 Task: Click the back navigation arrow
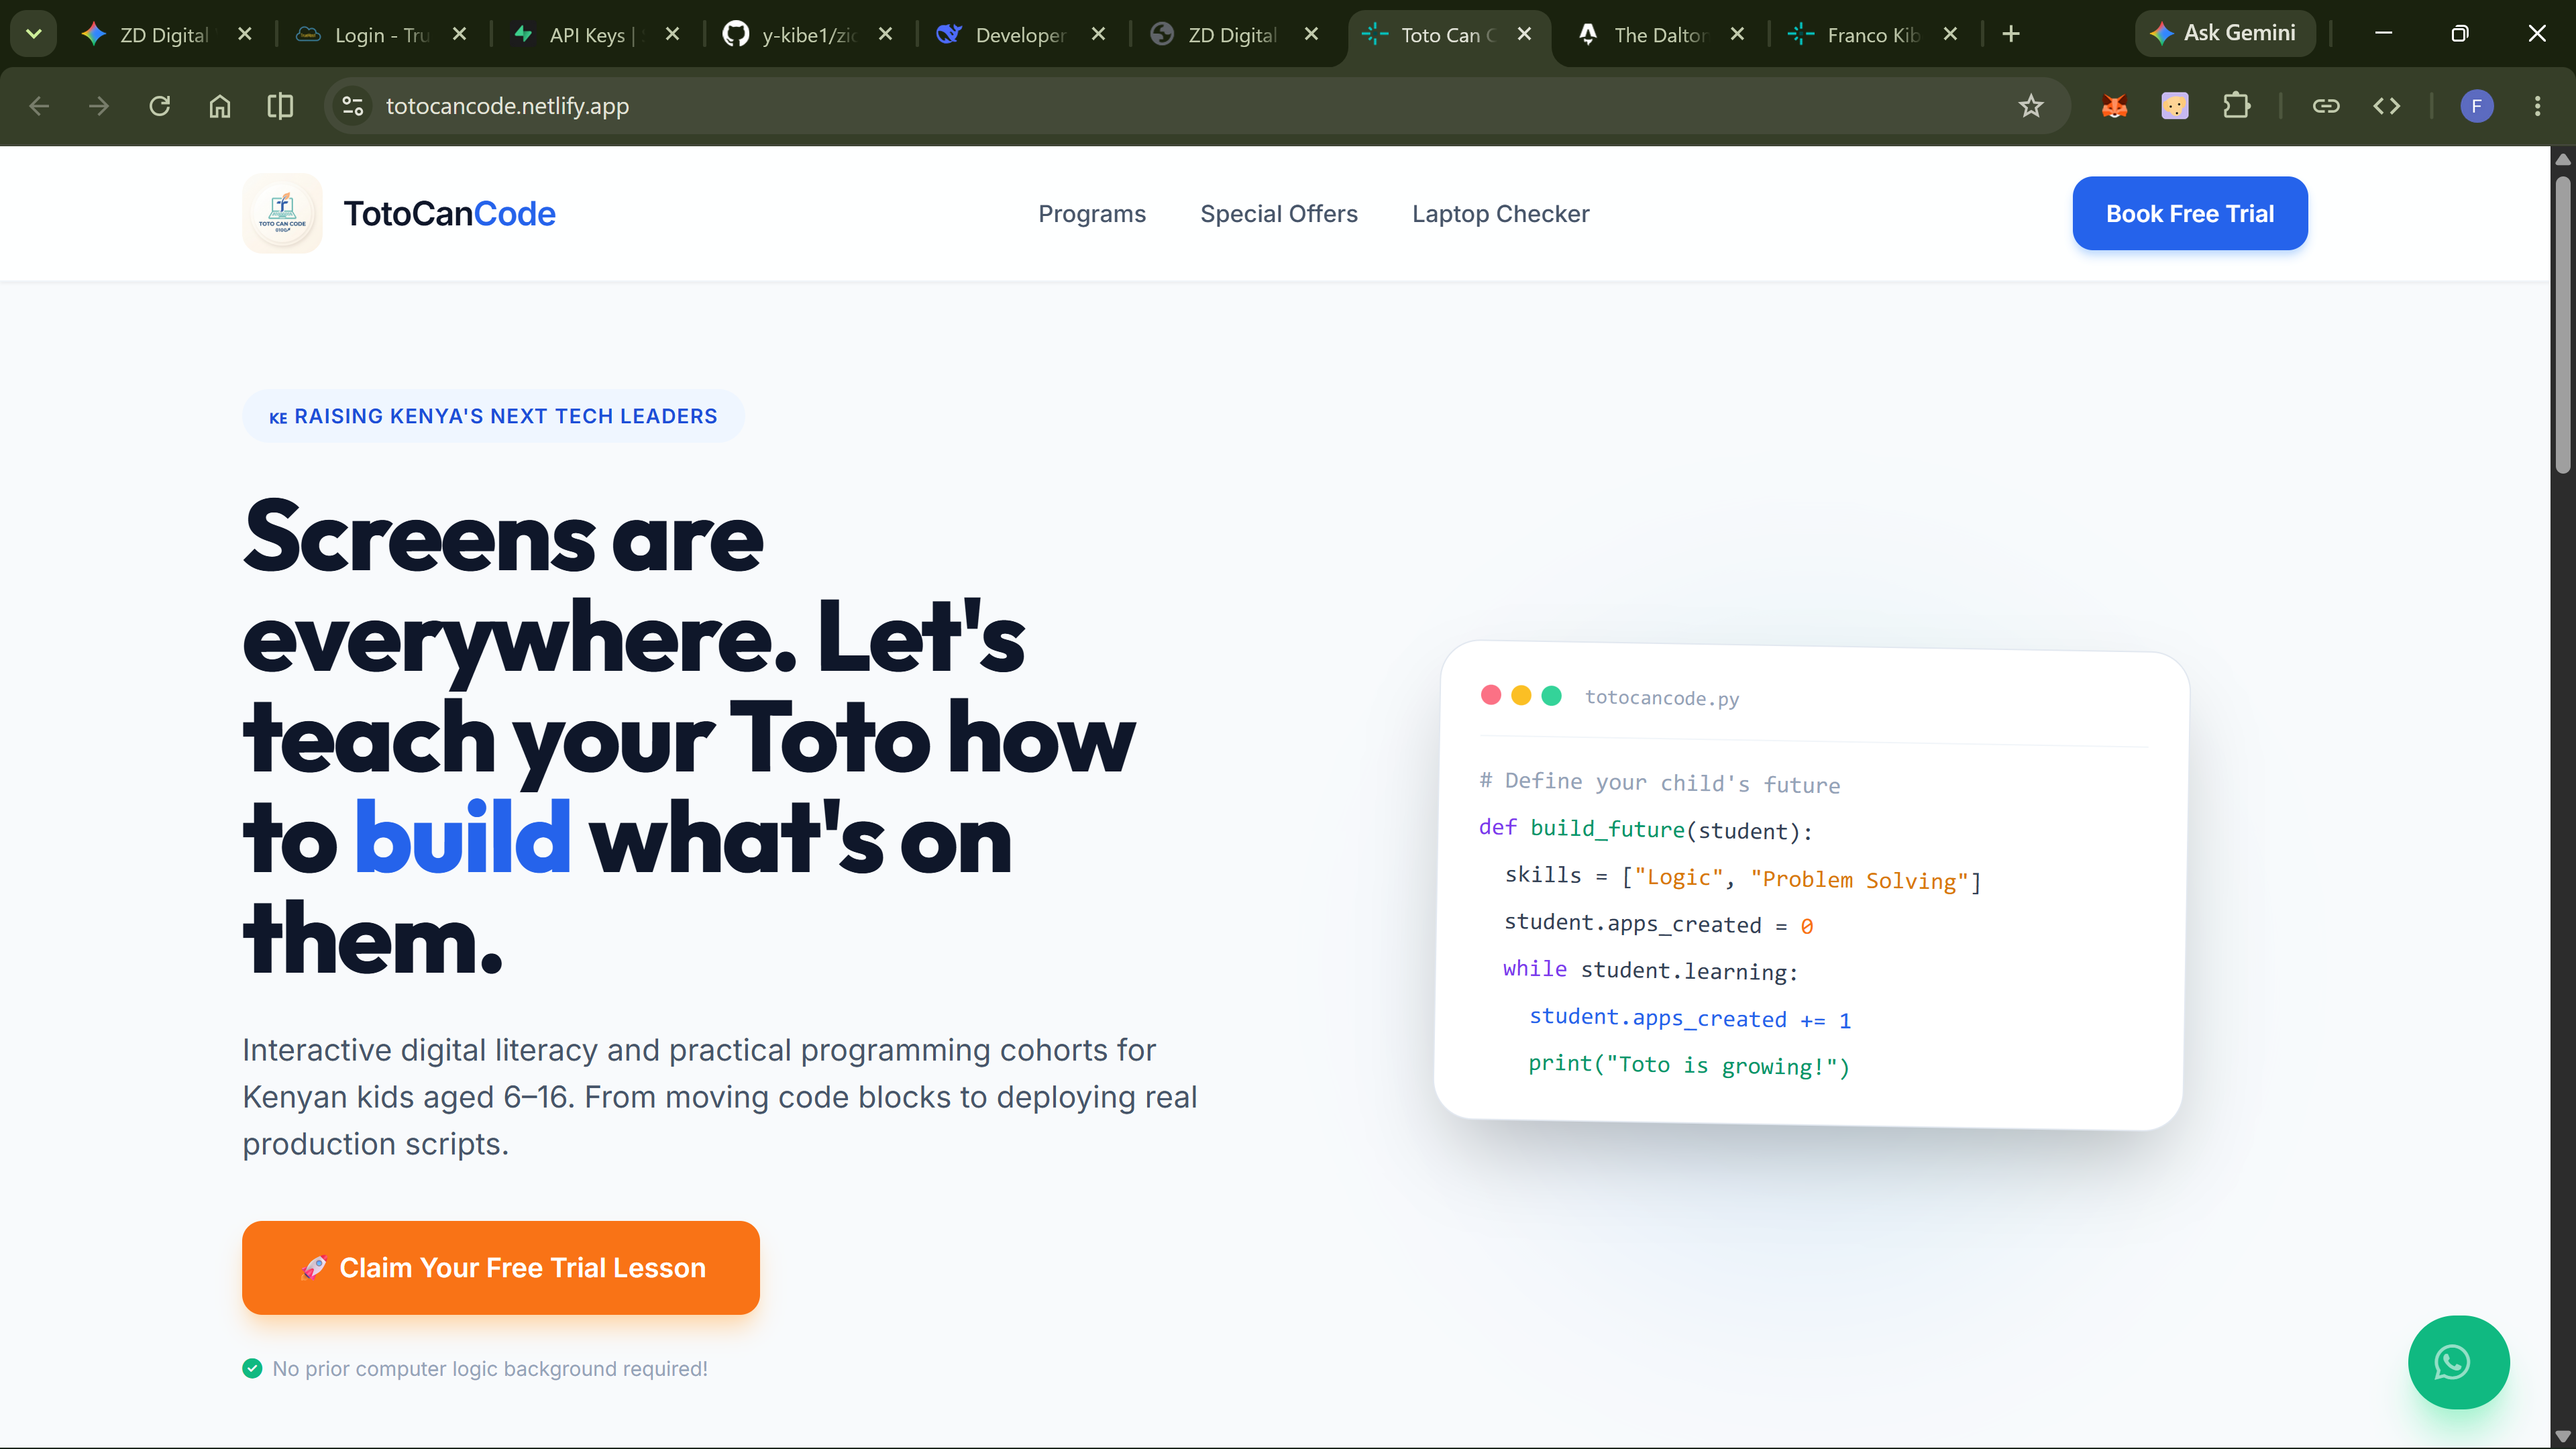pyautogui.click(x=39, y=106)
